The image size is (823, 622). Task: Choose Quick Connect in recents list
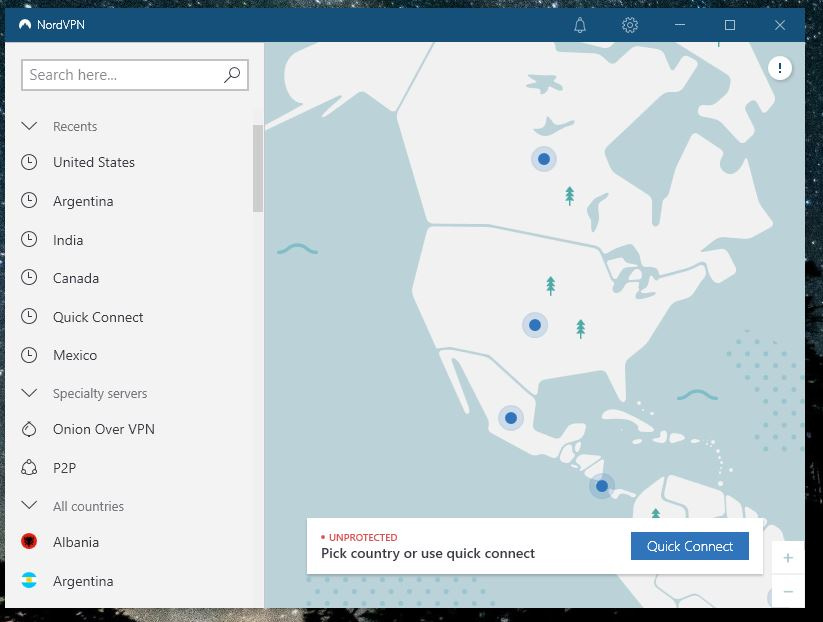98,317
